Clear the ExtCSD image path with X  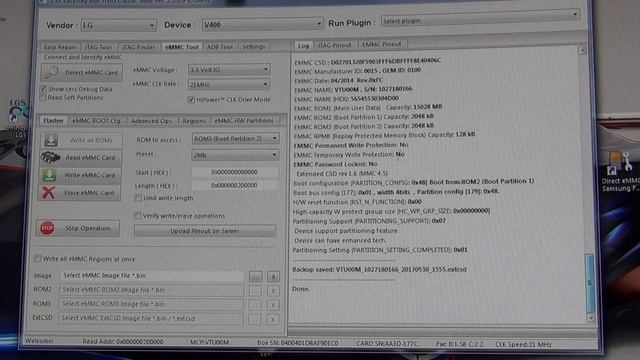(x=273, y=319)
